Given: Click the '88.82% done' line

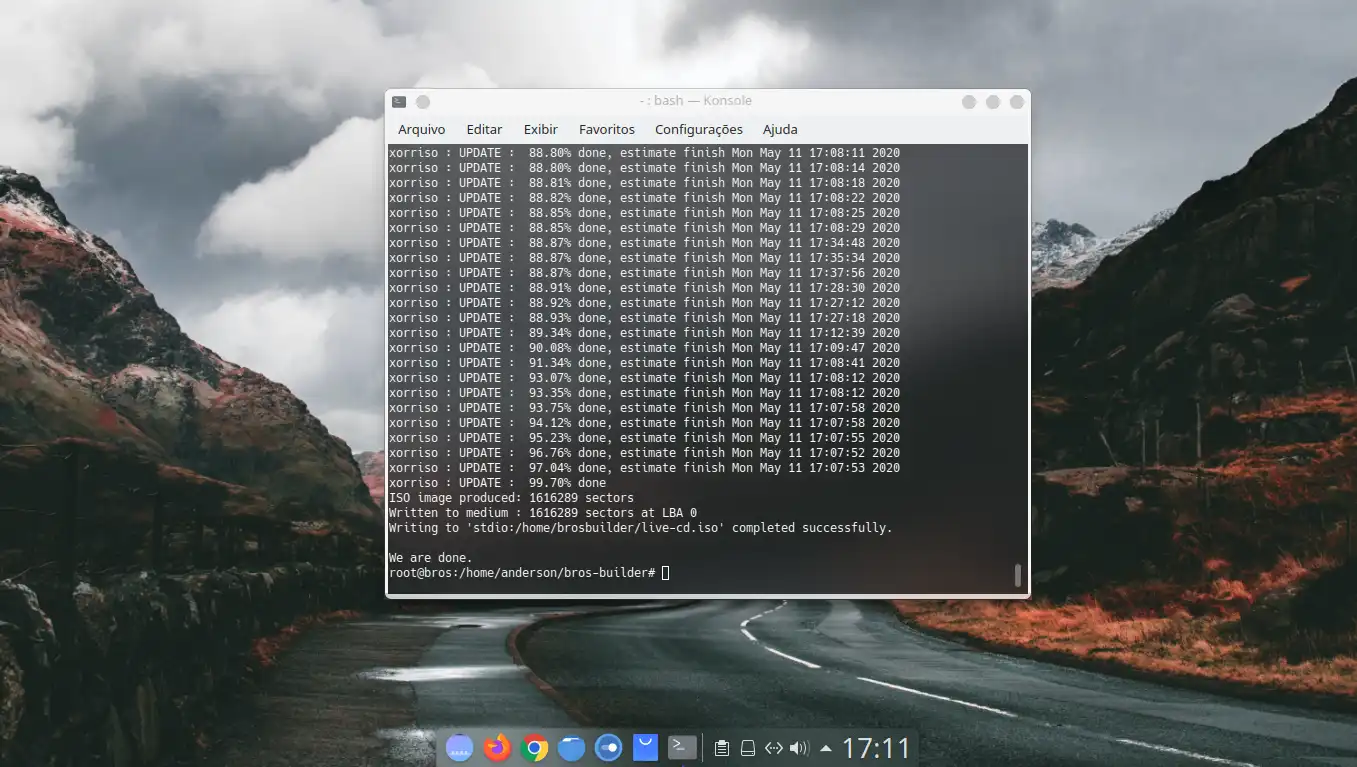Looking at the screenshot, I should tap(644, 198).
